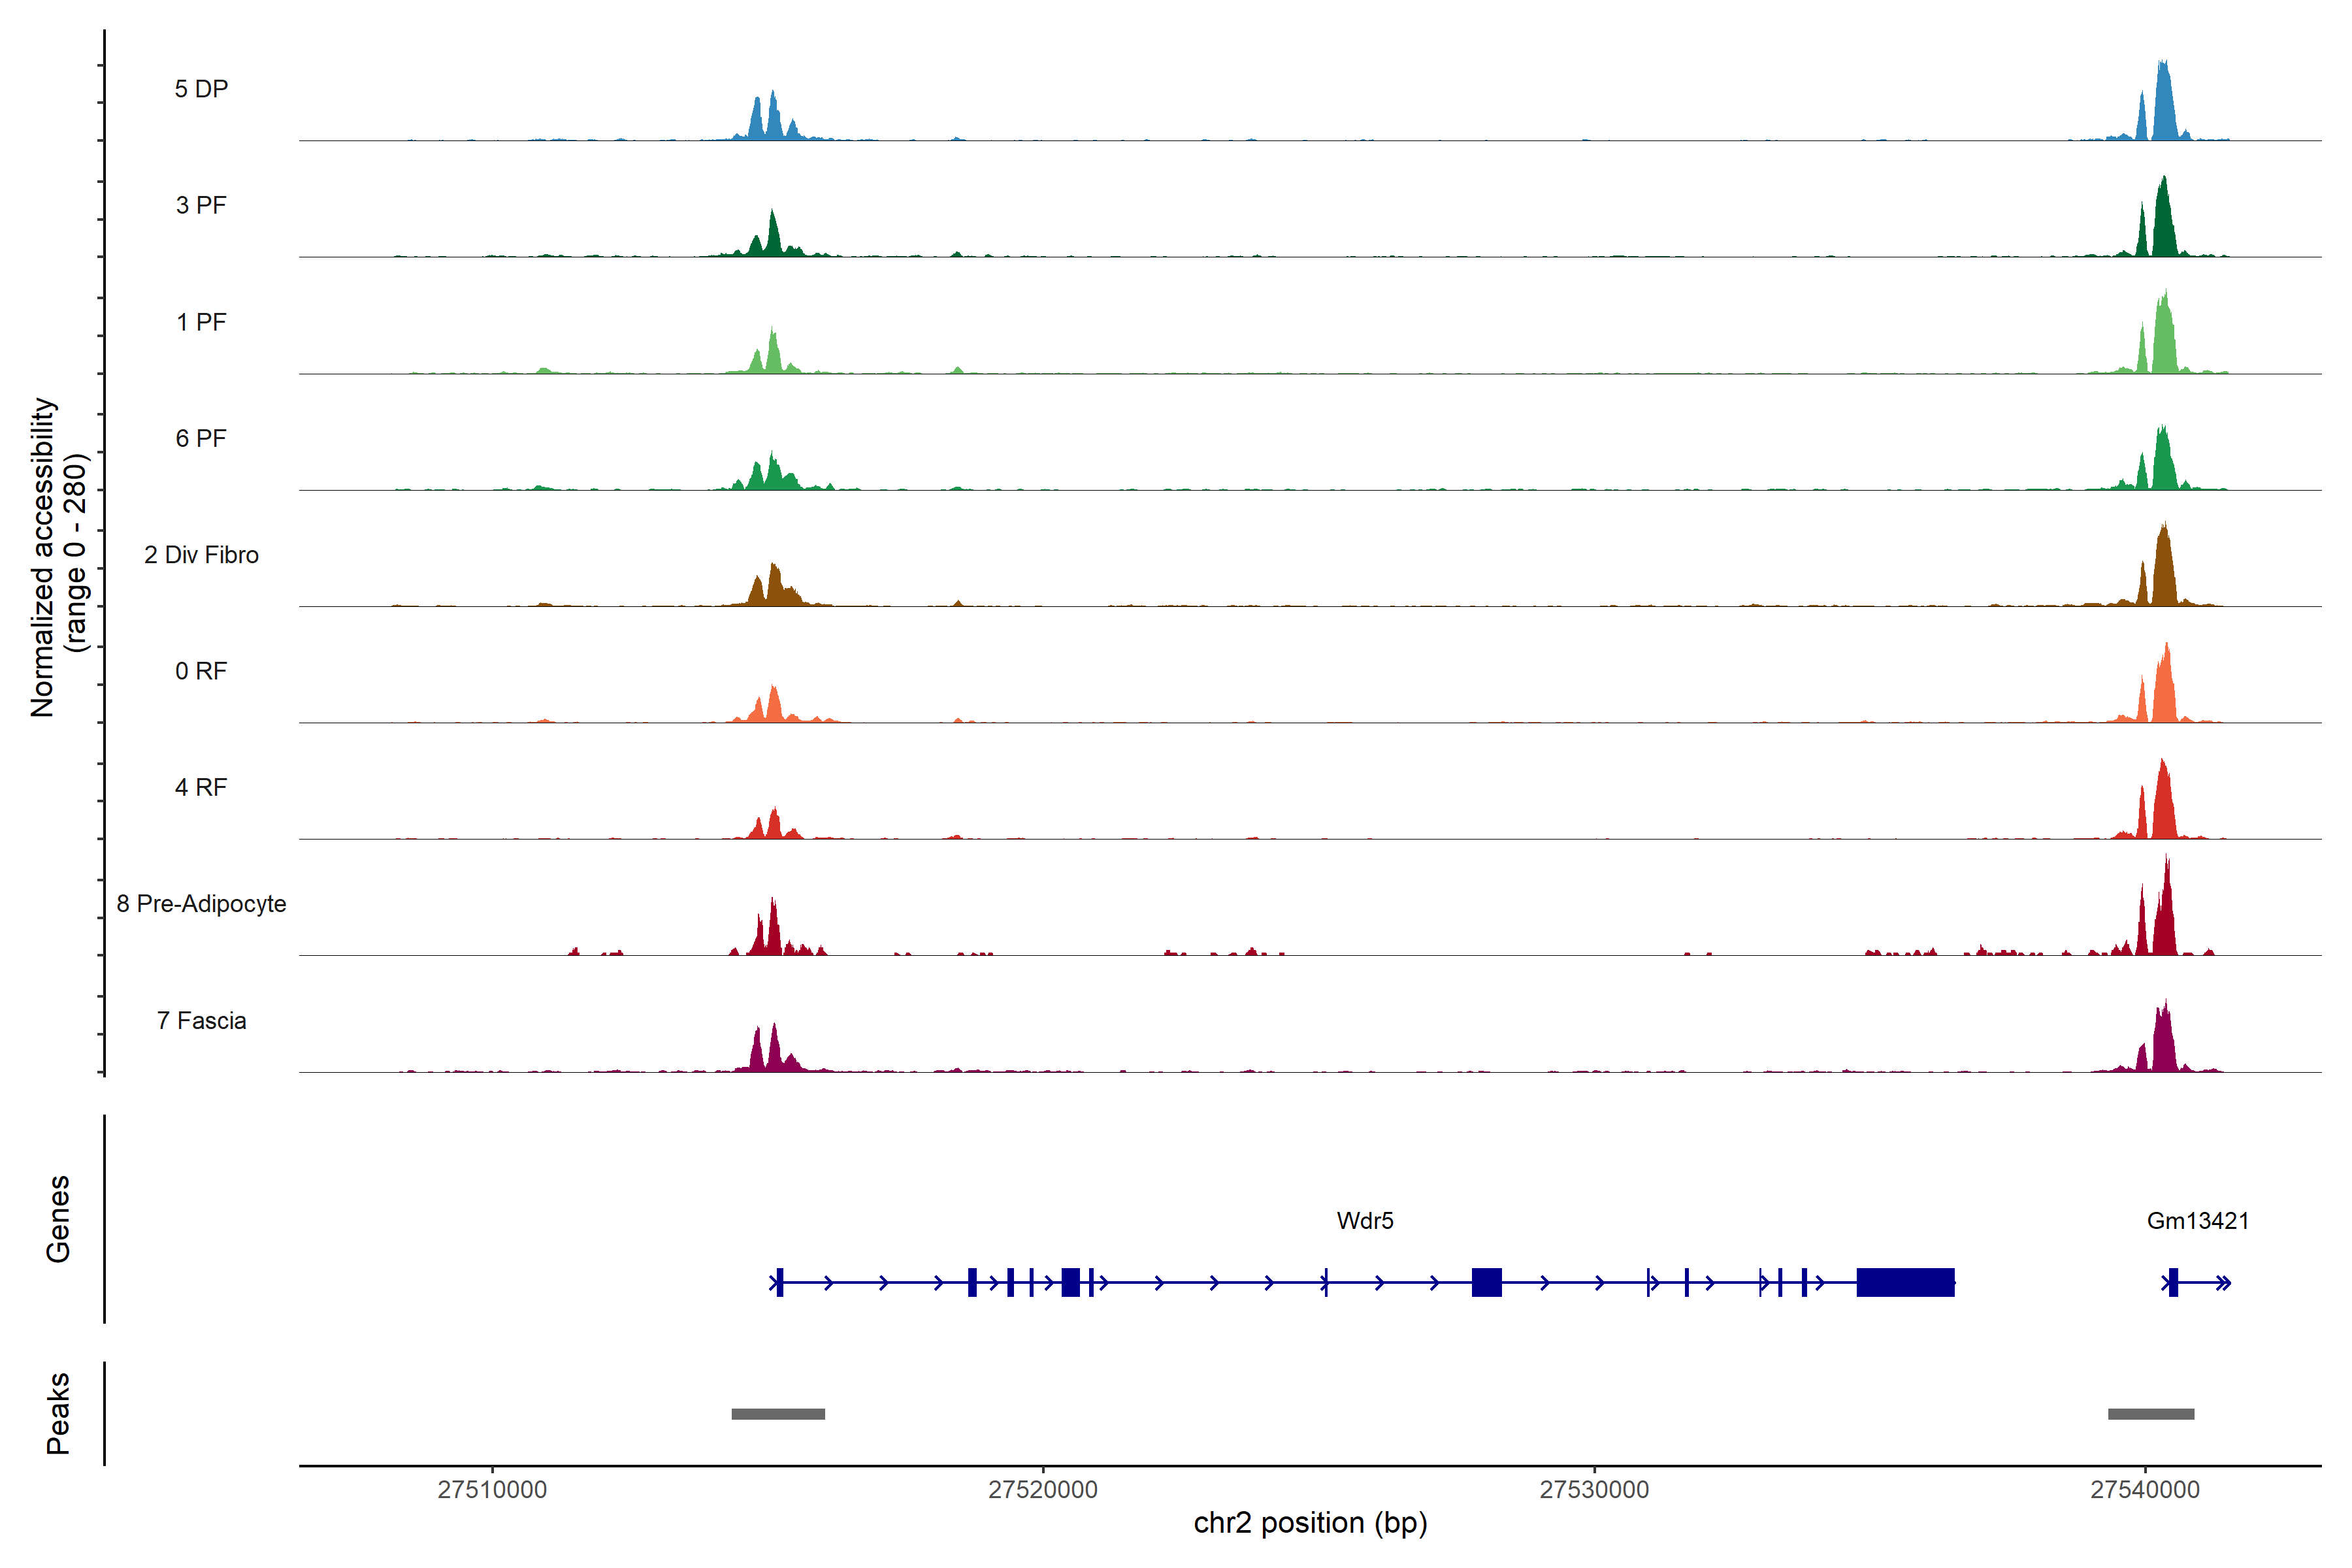Click the Peaks panel label
The width and height of the screenshot is (2352, 1568).
(58, 1413)
